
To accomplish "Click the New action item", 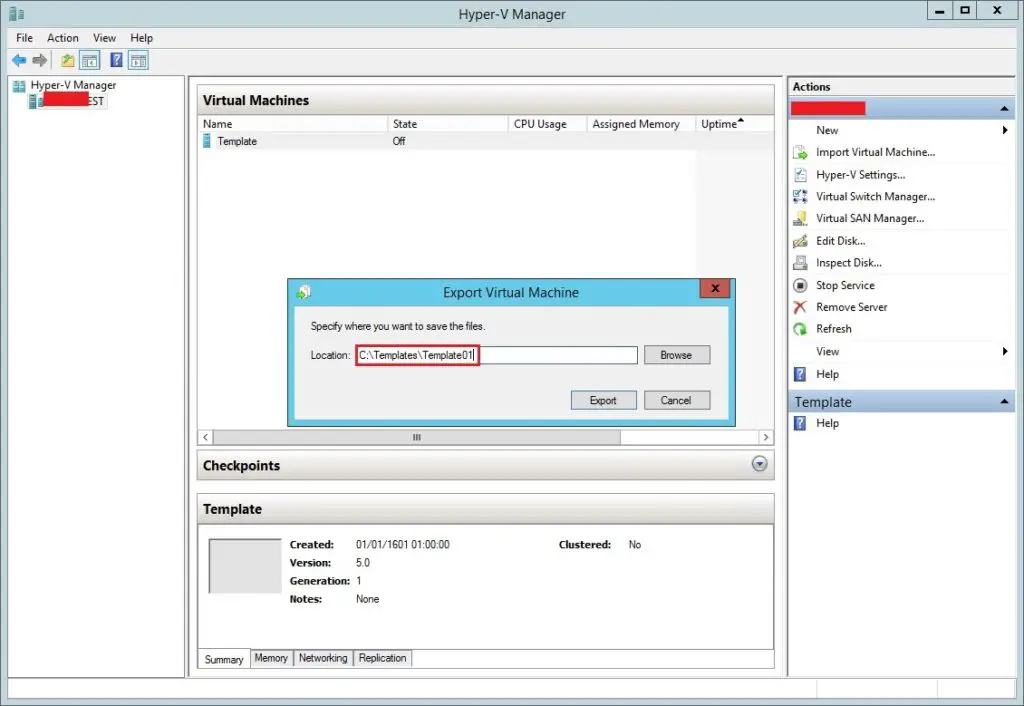I will click(827, 130).
